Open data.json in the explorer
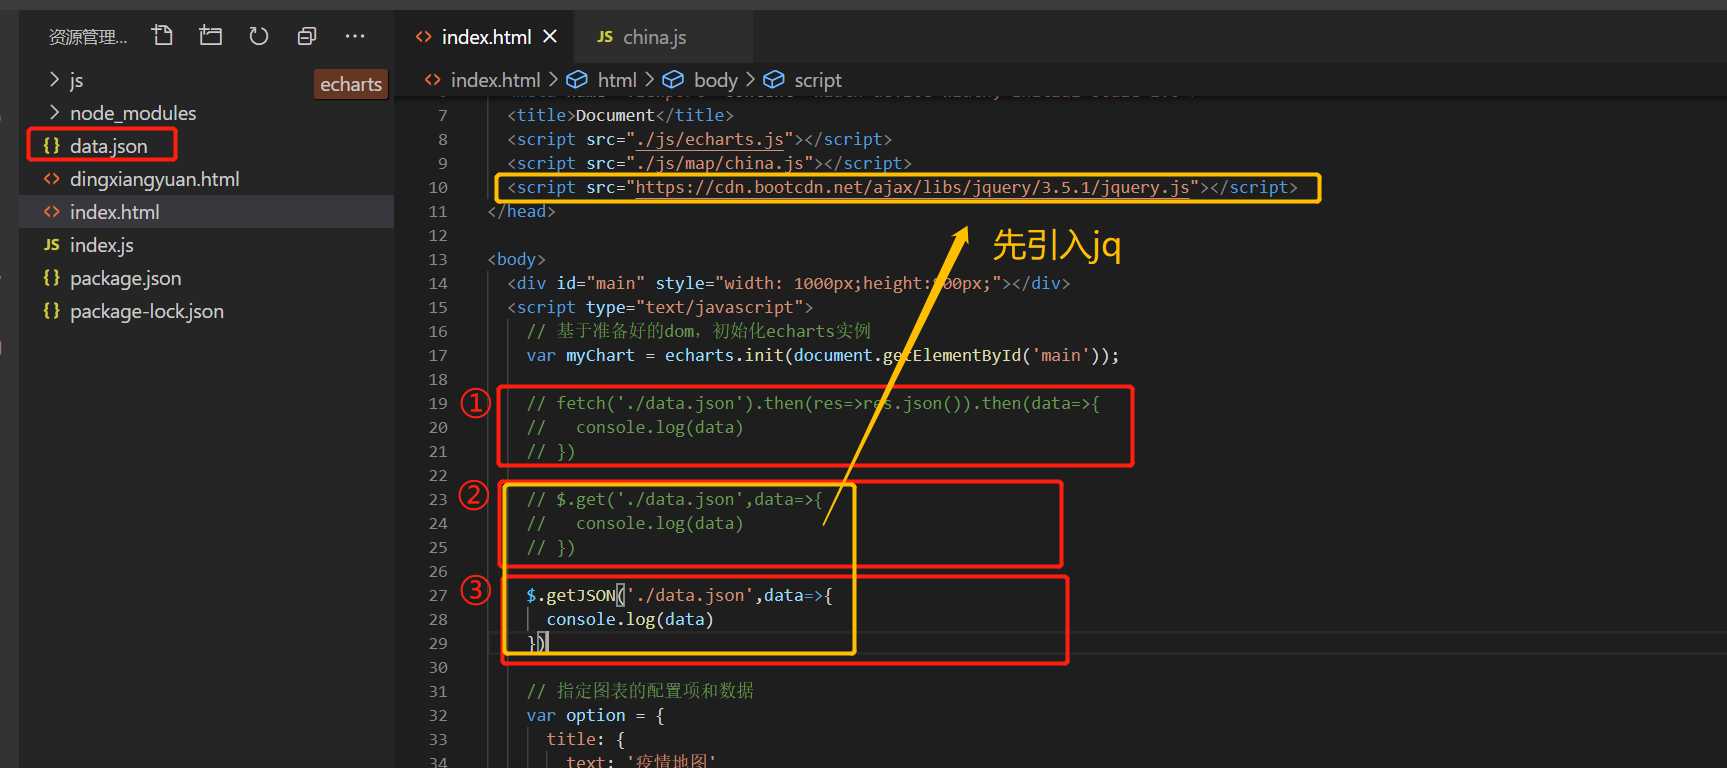 [108, 146]
